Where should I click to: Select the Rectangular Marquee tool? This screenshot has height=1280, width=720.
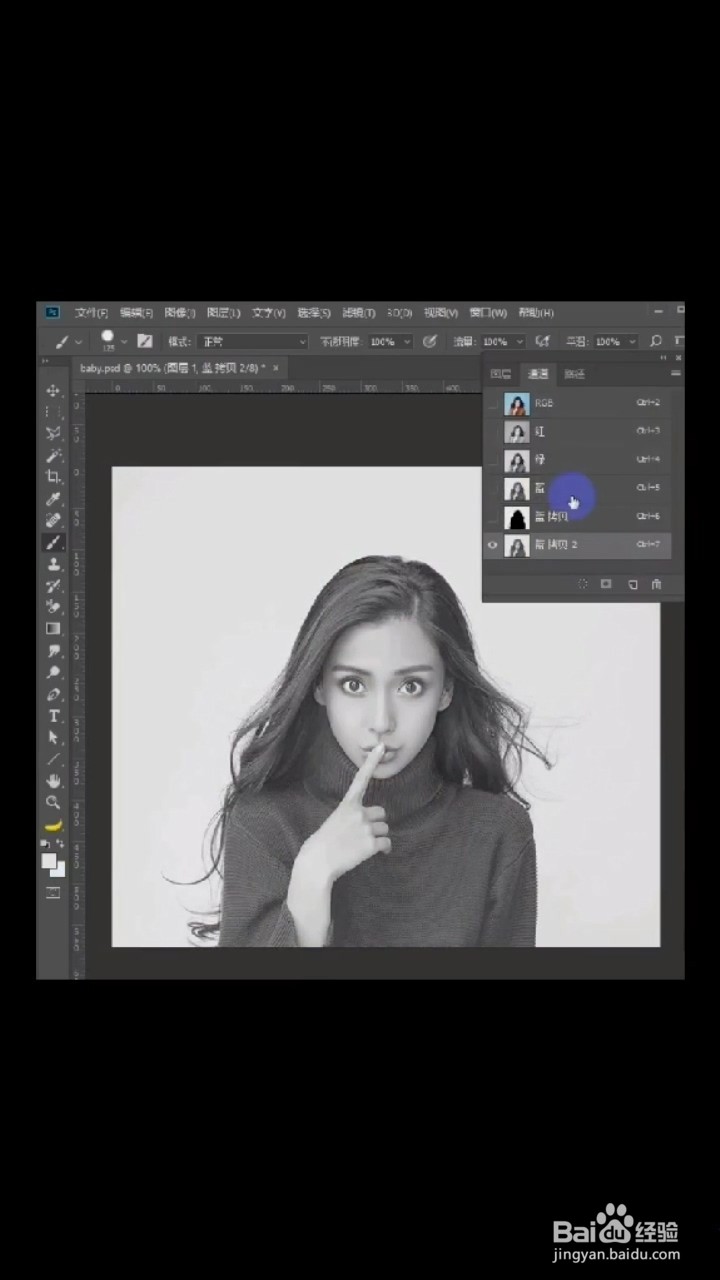53,412
